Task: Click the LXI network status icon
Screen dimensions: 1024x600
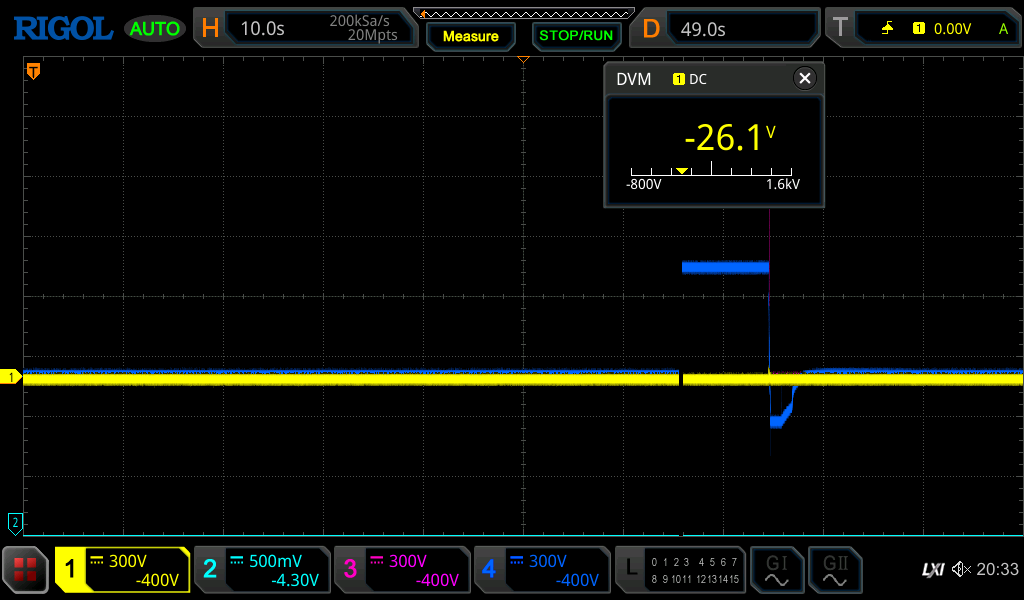Action: click(x=932, y=570)
